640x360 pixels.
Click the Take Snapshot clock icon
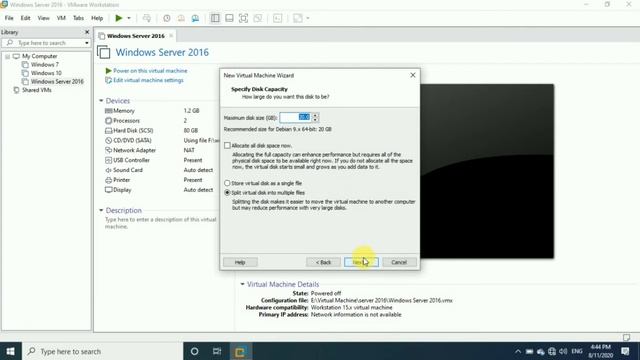click(167, 18)
